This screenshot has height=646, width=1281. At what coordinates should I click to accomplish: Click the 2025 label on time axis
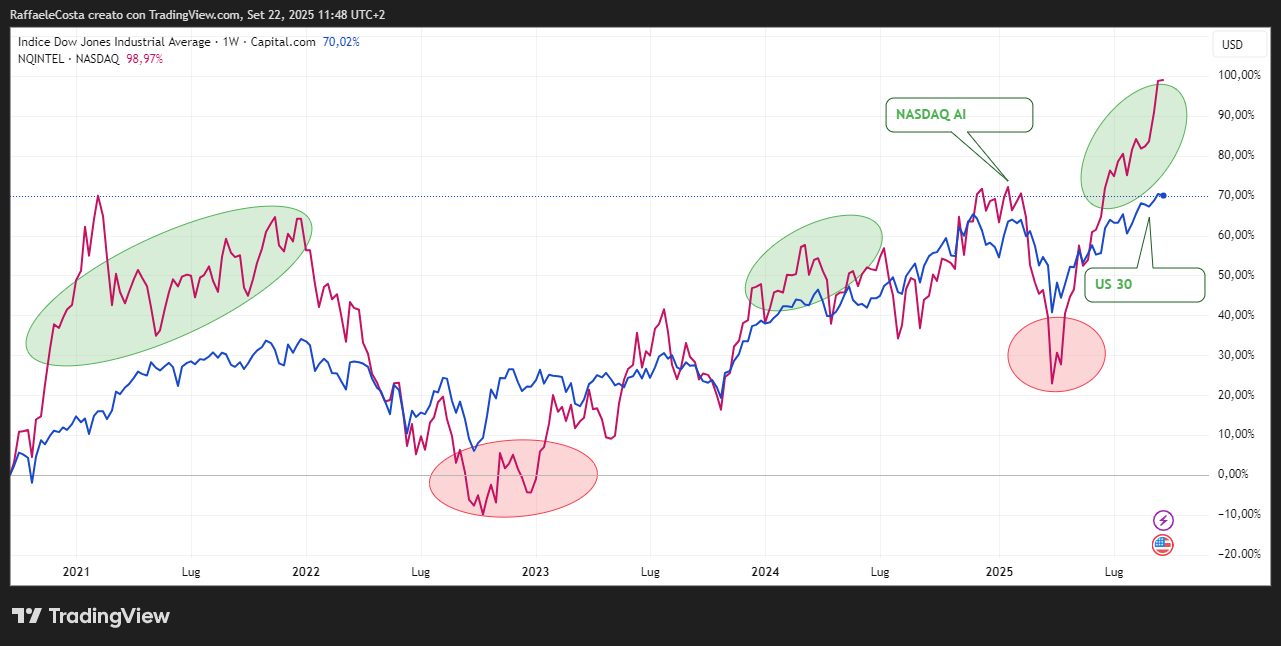pos(999,572)
